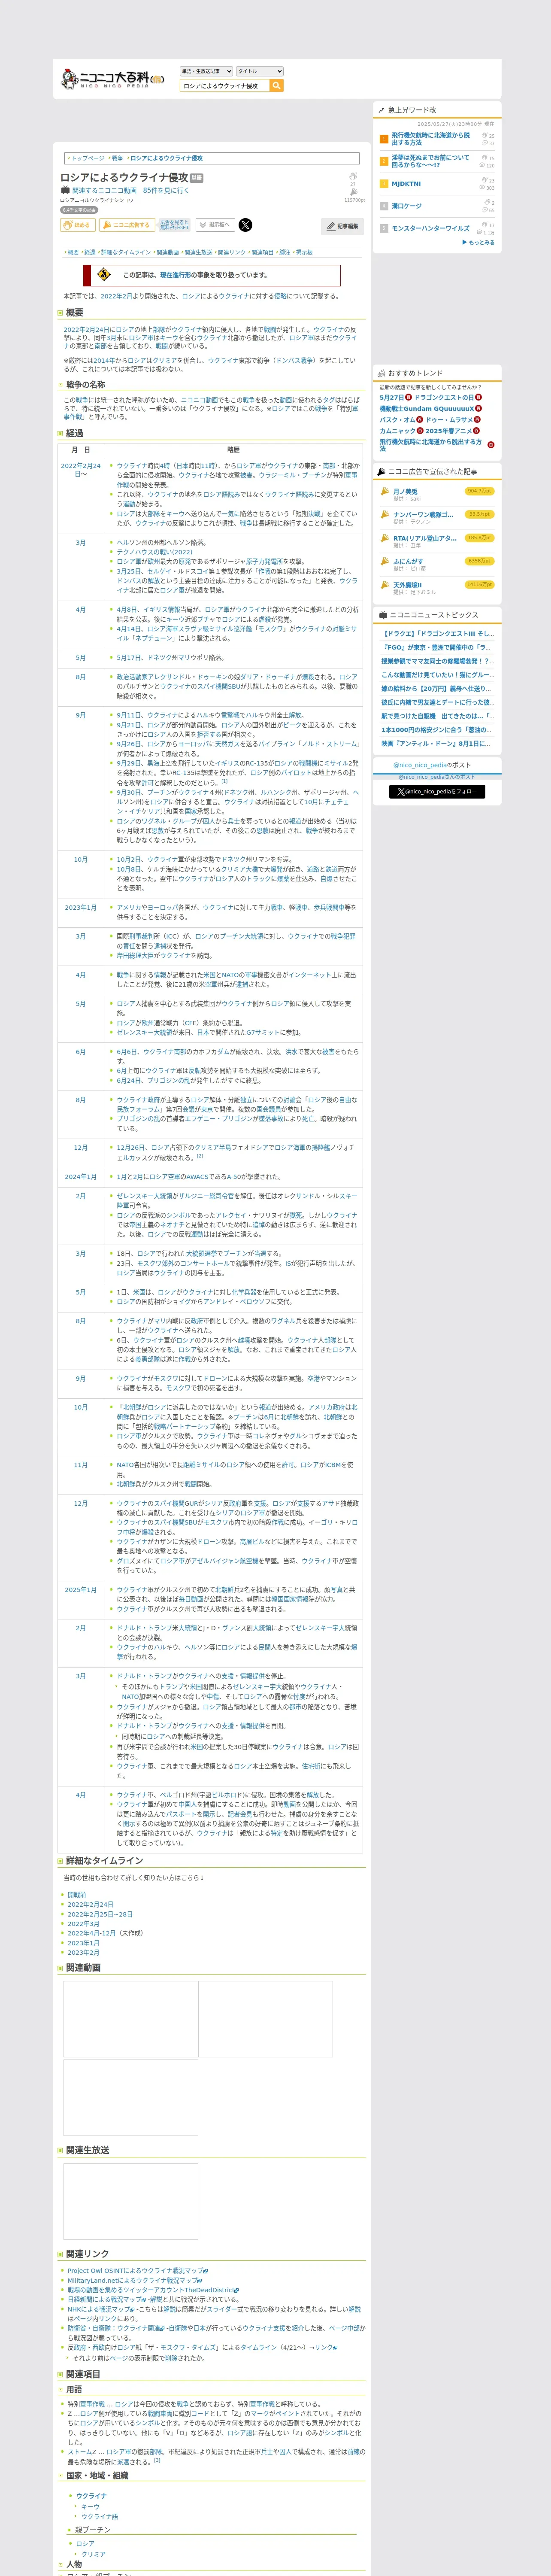The image size is (551, 2576).
Task: Open advertised article 月ノ美兎
Action: [x=405, y=491]
